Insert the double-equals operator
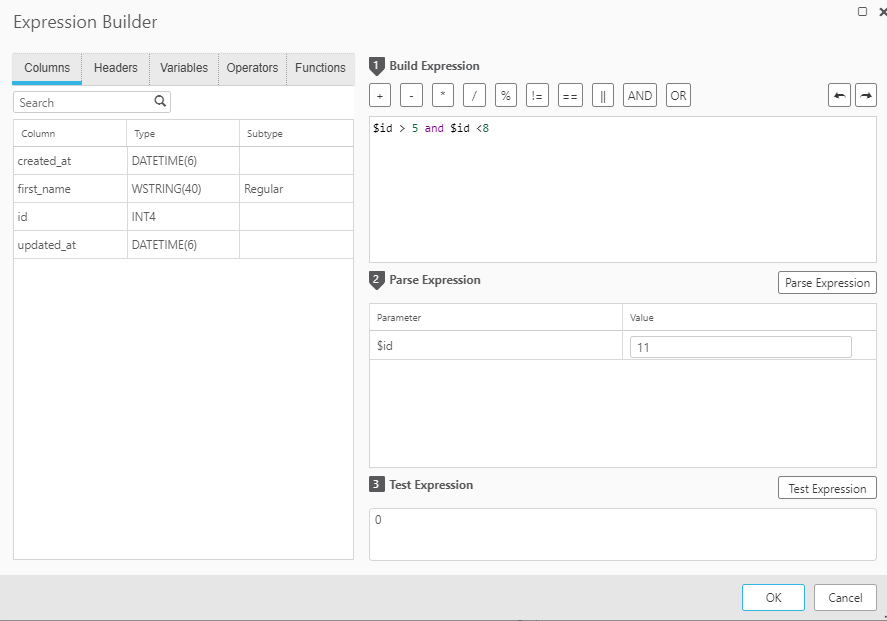 point(570,96)
